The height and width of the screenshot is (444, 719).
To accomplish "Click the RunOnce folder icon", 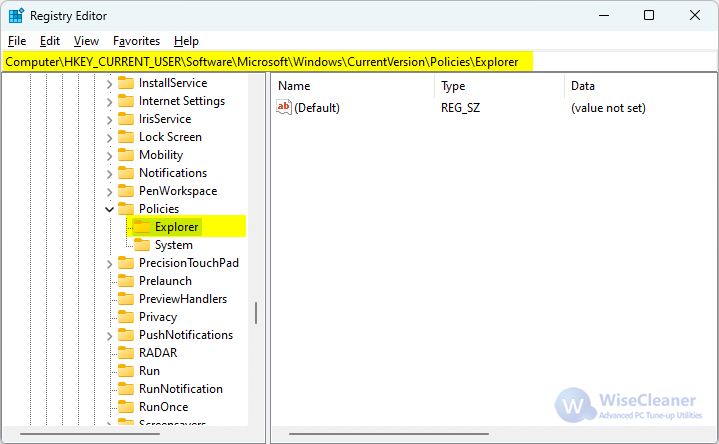I will [x=126, y=406].
